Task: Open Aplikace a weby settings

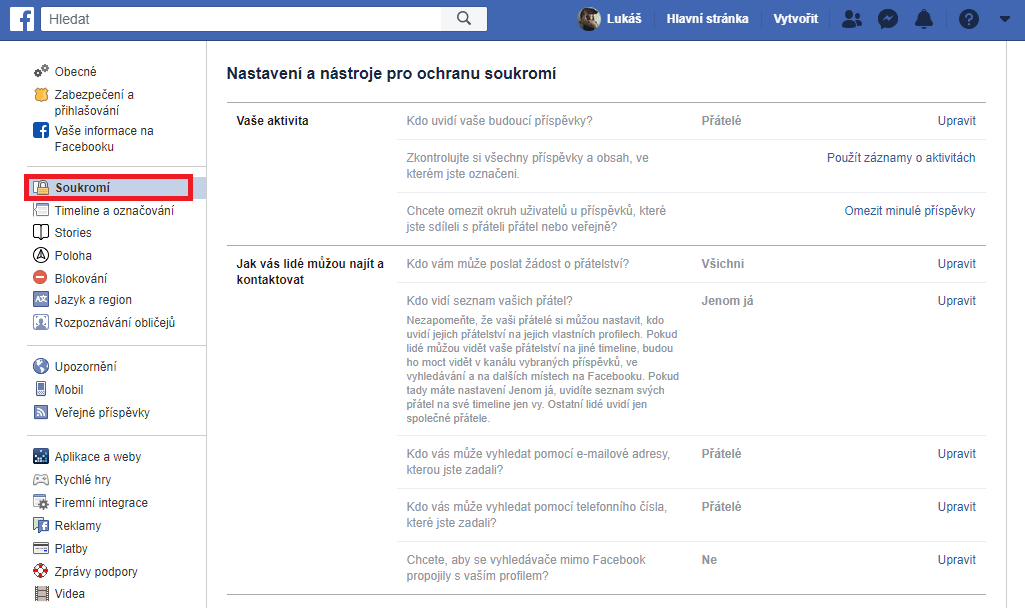Action: click(x=97, y=457)
